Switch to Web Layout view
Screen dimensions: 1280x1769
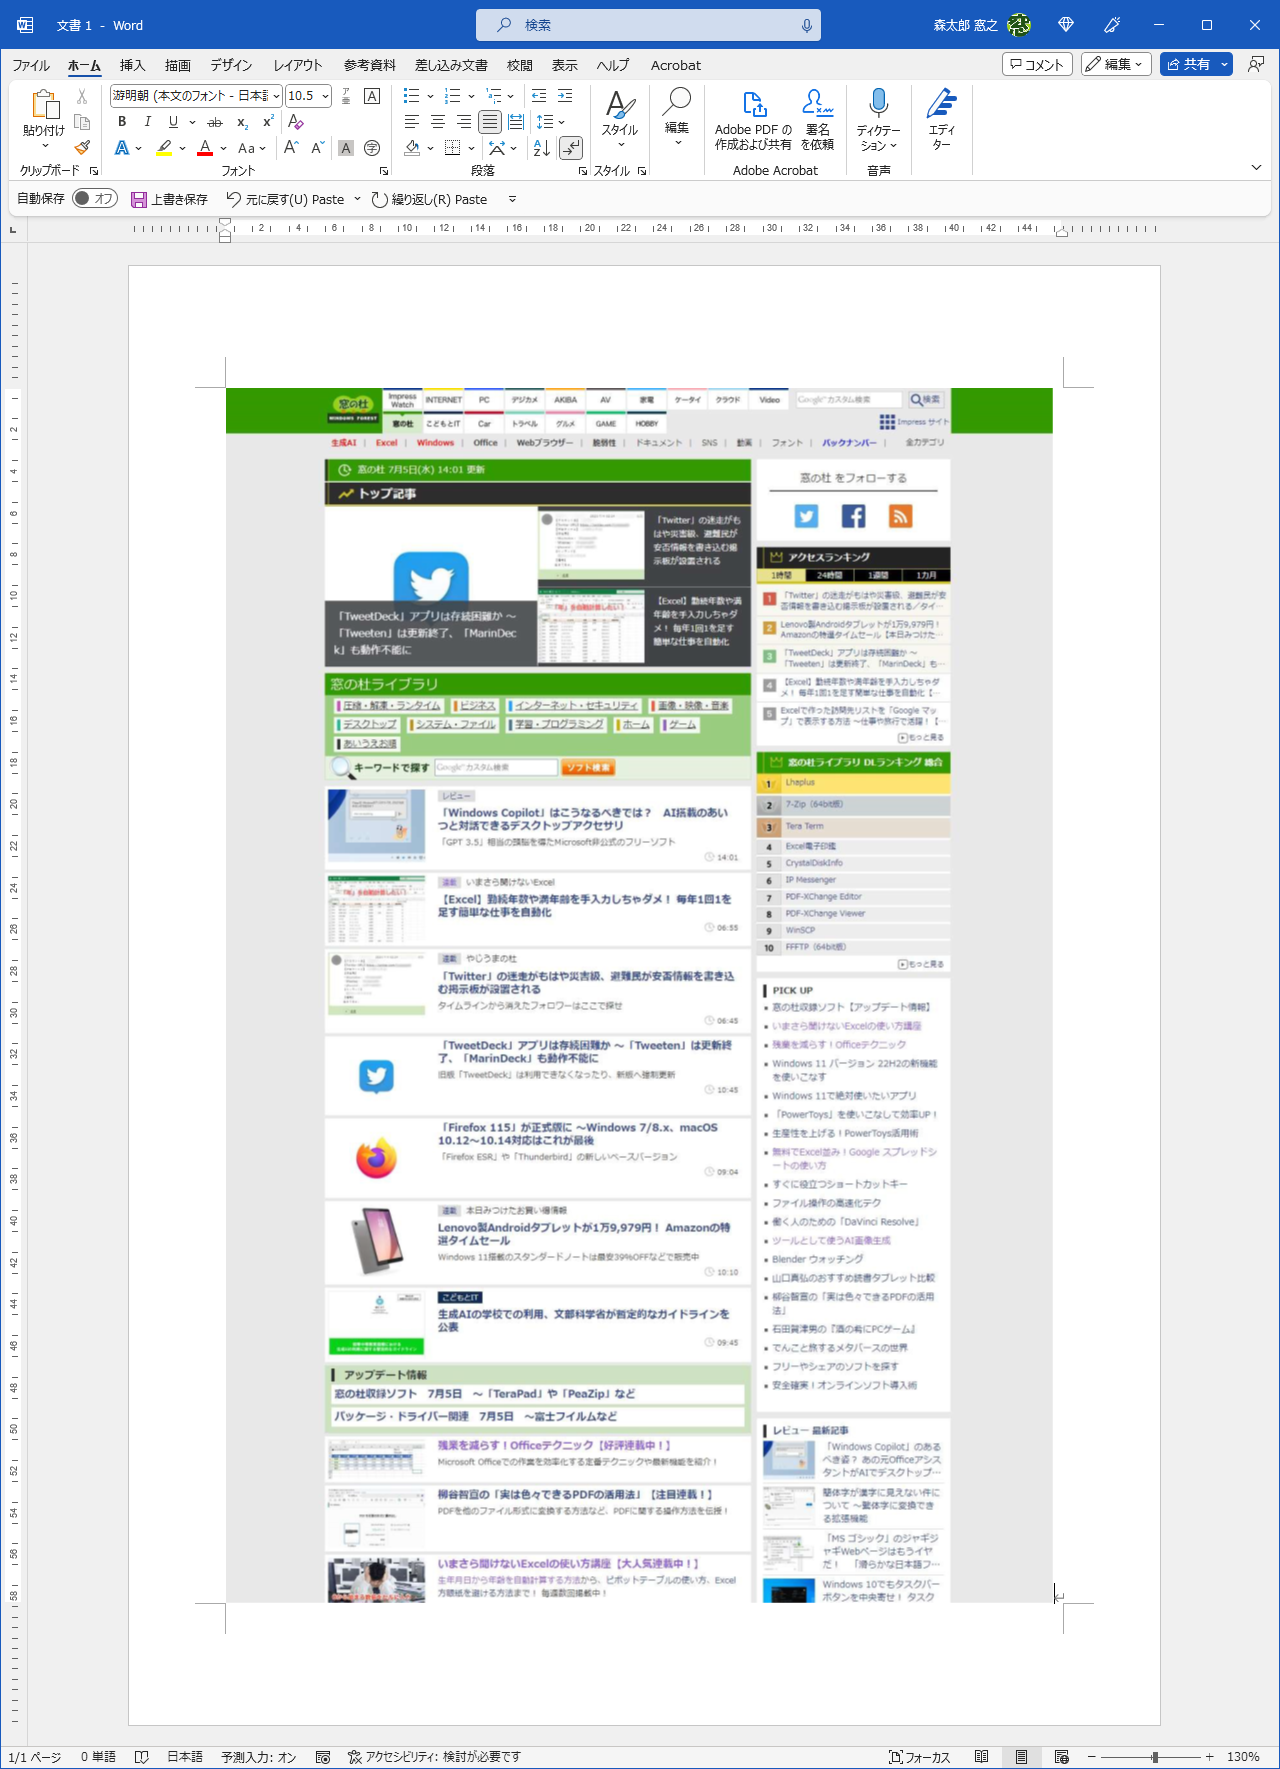click(x=1061, y=1757)
